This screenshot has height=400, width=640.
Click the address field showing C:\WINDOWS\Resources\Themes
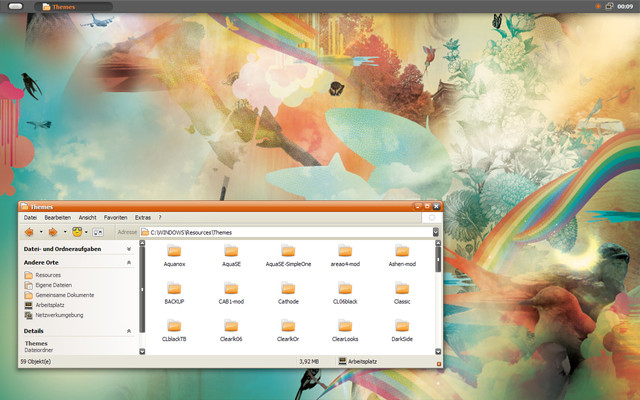point(287,232)
